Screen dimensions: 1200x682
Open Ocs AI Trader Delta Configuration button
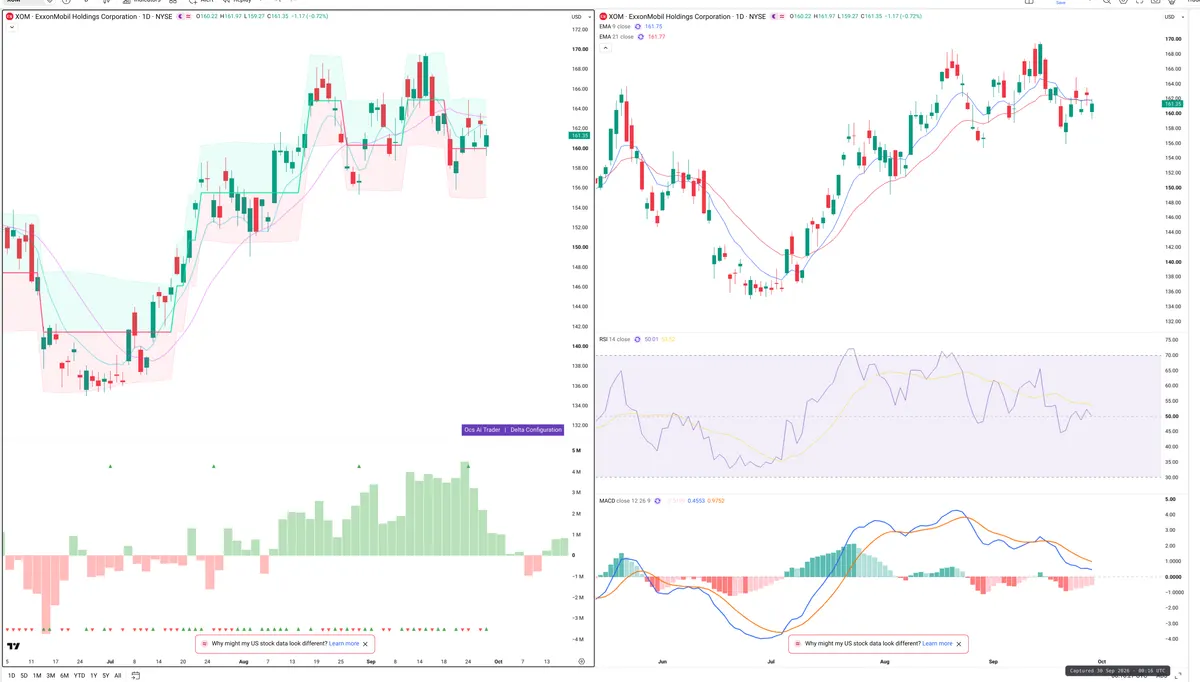click(513, 429)
